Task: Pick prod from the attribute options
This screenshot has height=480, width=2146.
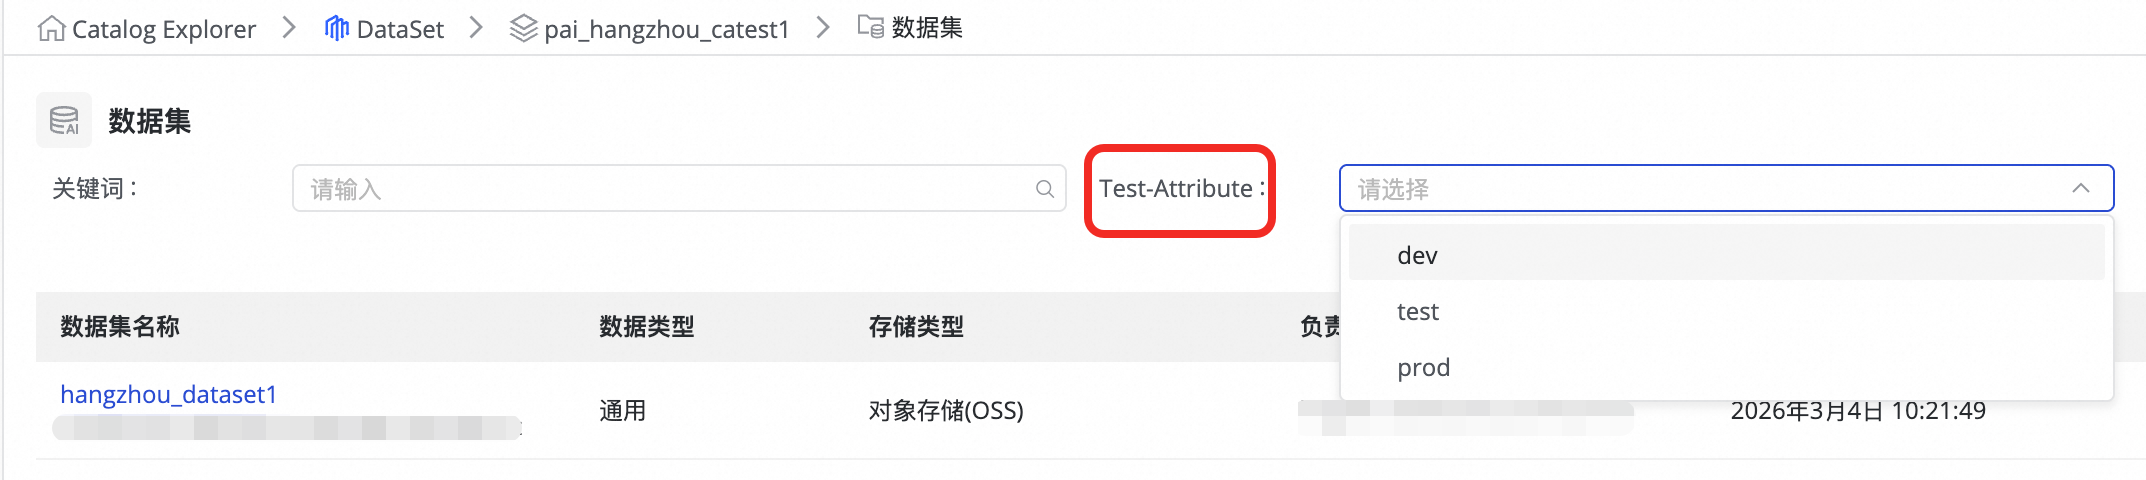Action: (1423, 368)
